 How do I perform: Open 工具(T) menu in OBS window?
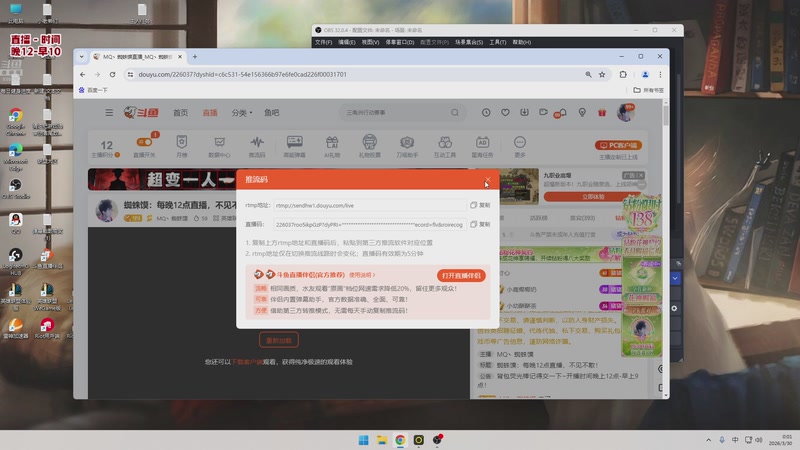[497, 42]
